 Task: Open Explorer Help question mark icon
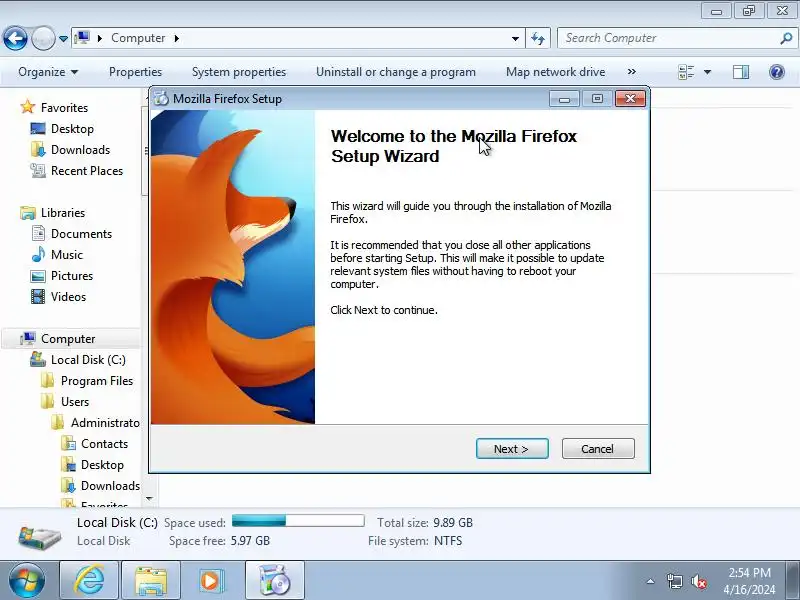pyautogui.click(x=777, y=72)
